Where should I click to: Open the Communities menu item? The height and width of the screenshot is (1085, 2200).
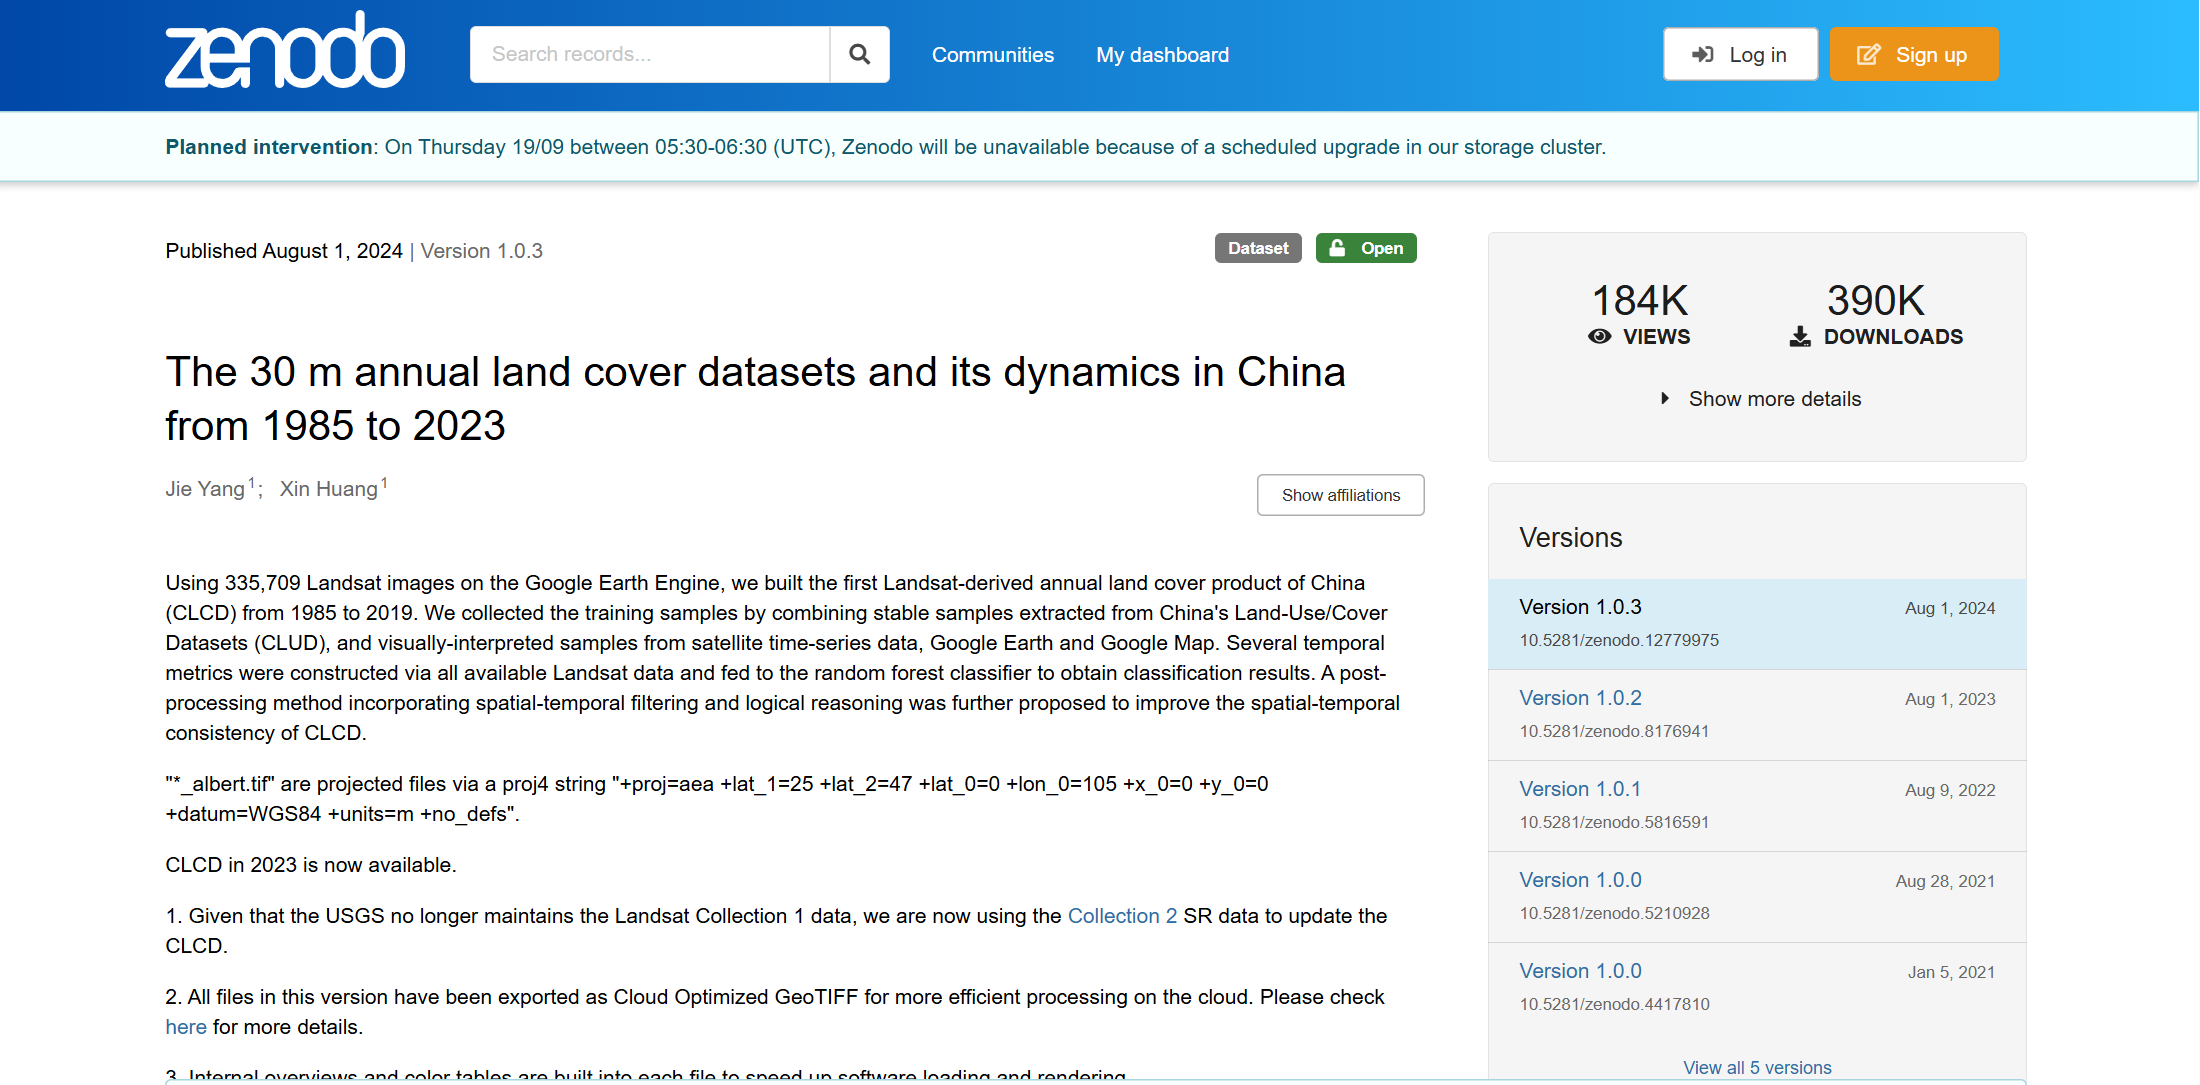point(992,55)
